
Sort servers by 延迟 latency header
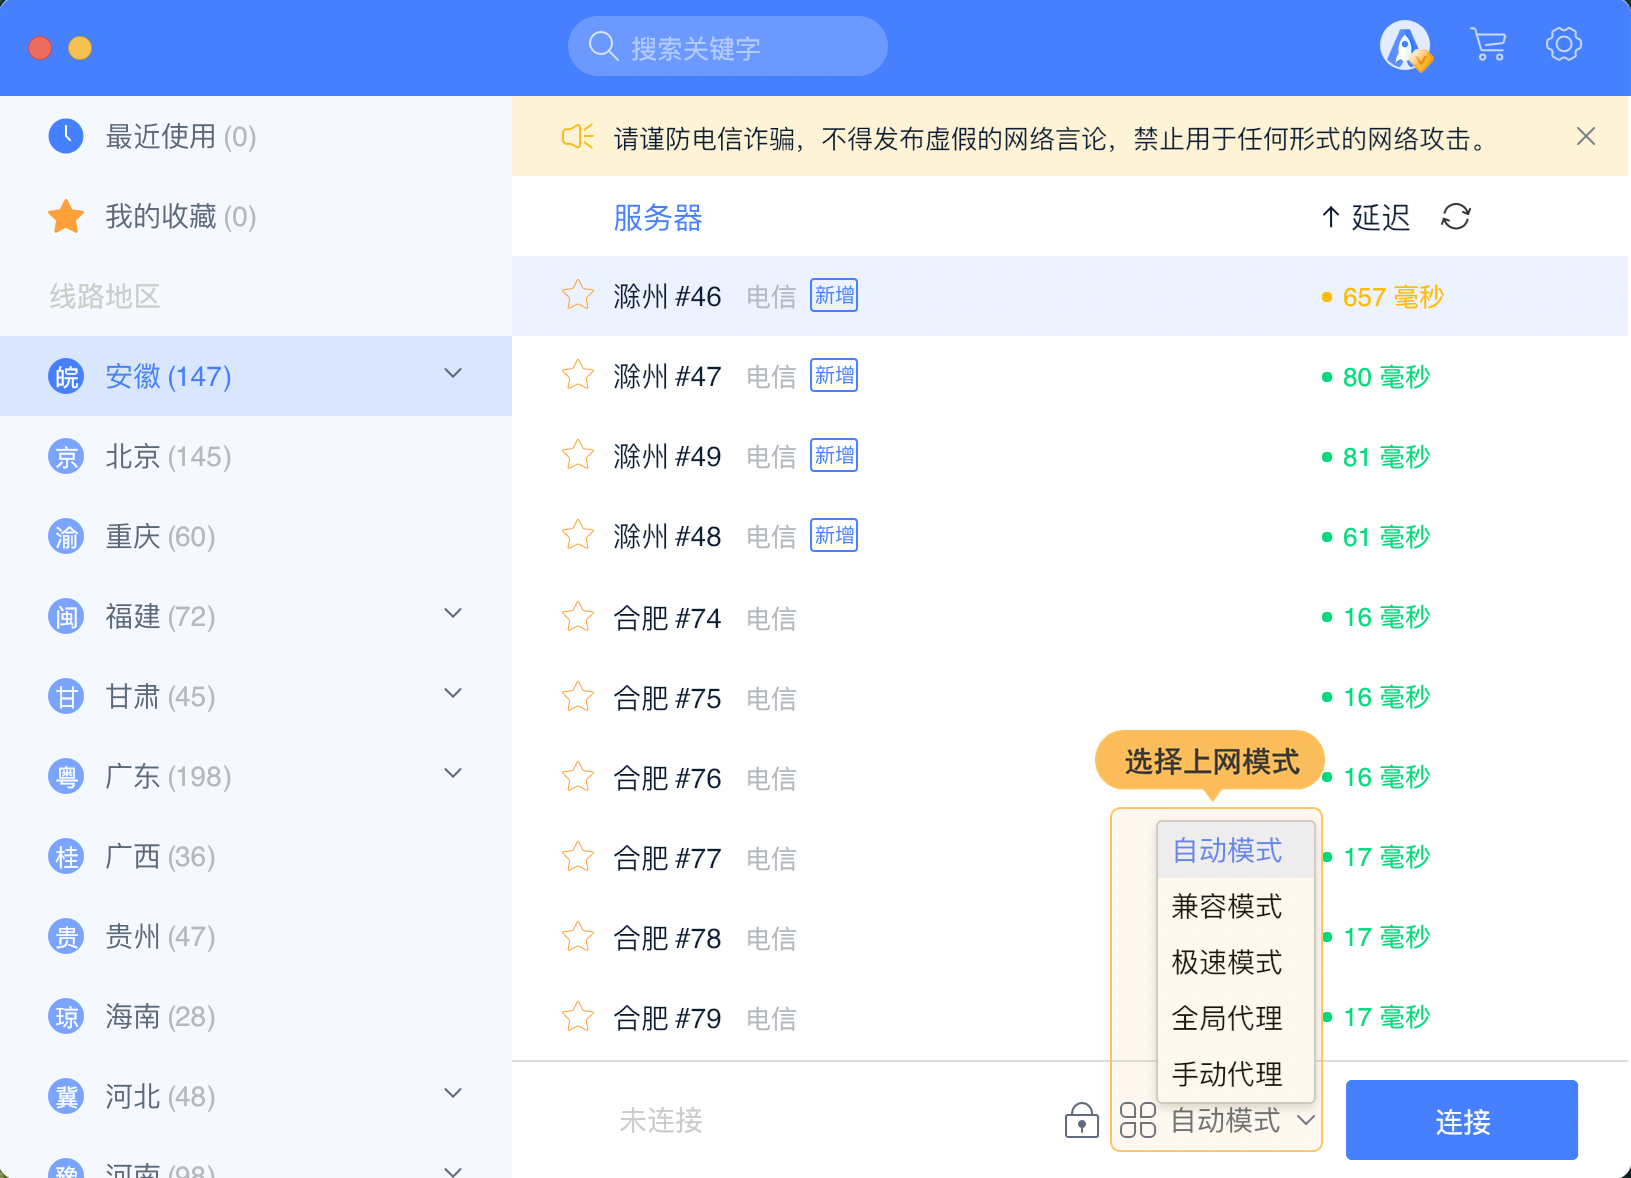point(1367,217)
